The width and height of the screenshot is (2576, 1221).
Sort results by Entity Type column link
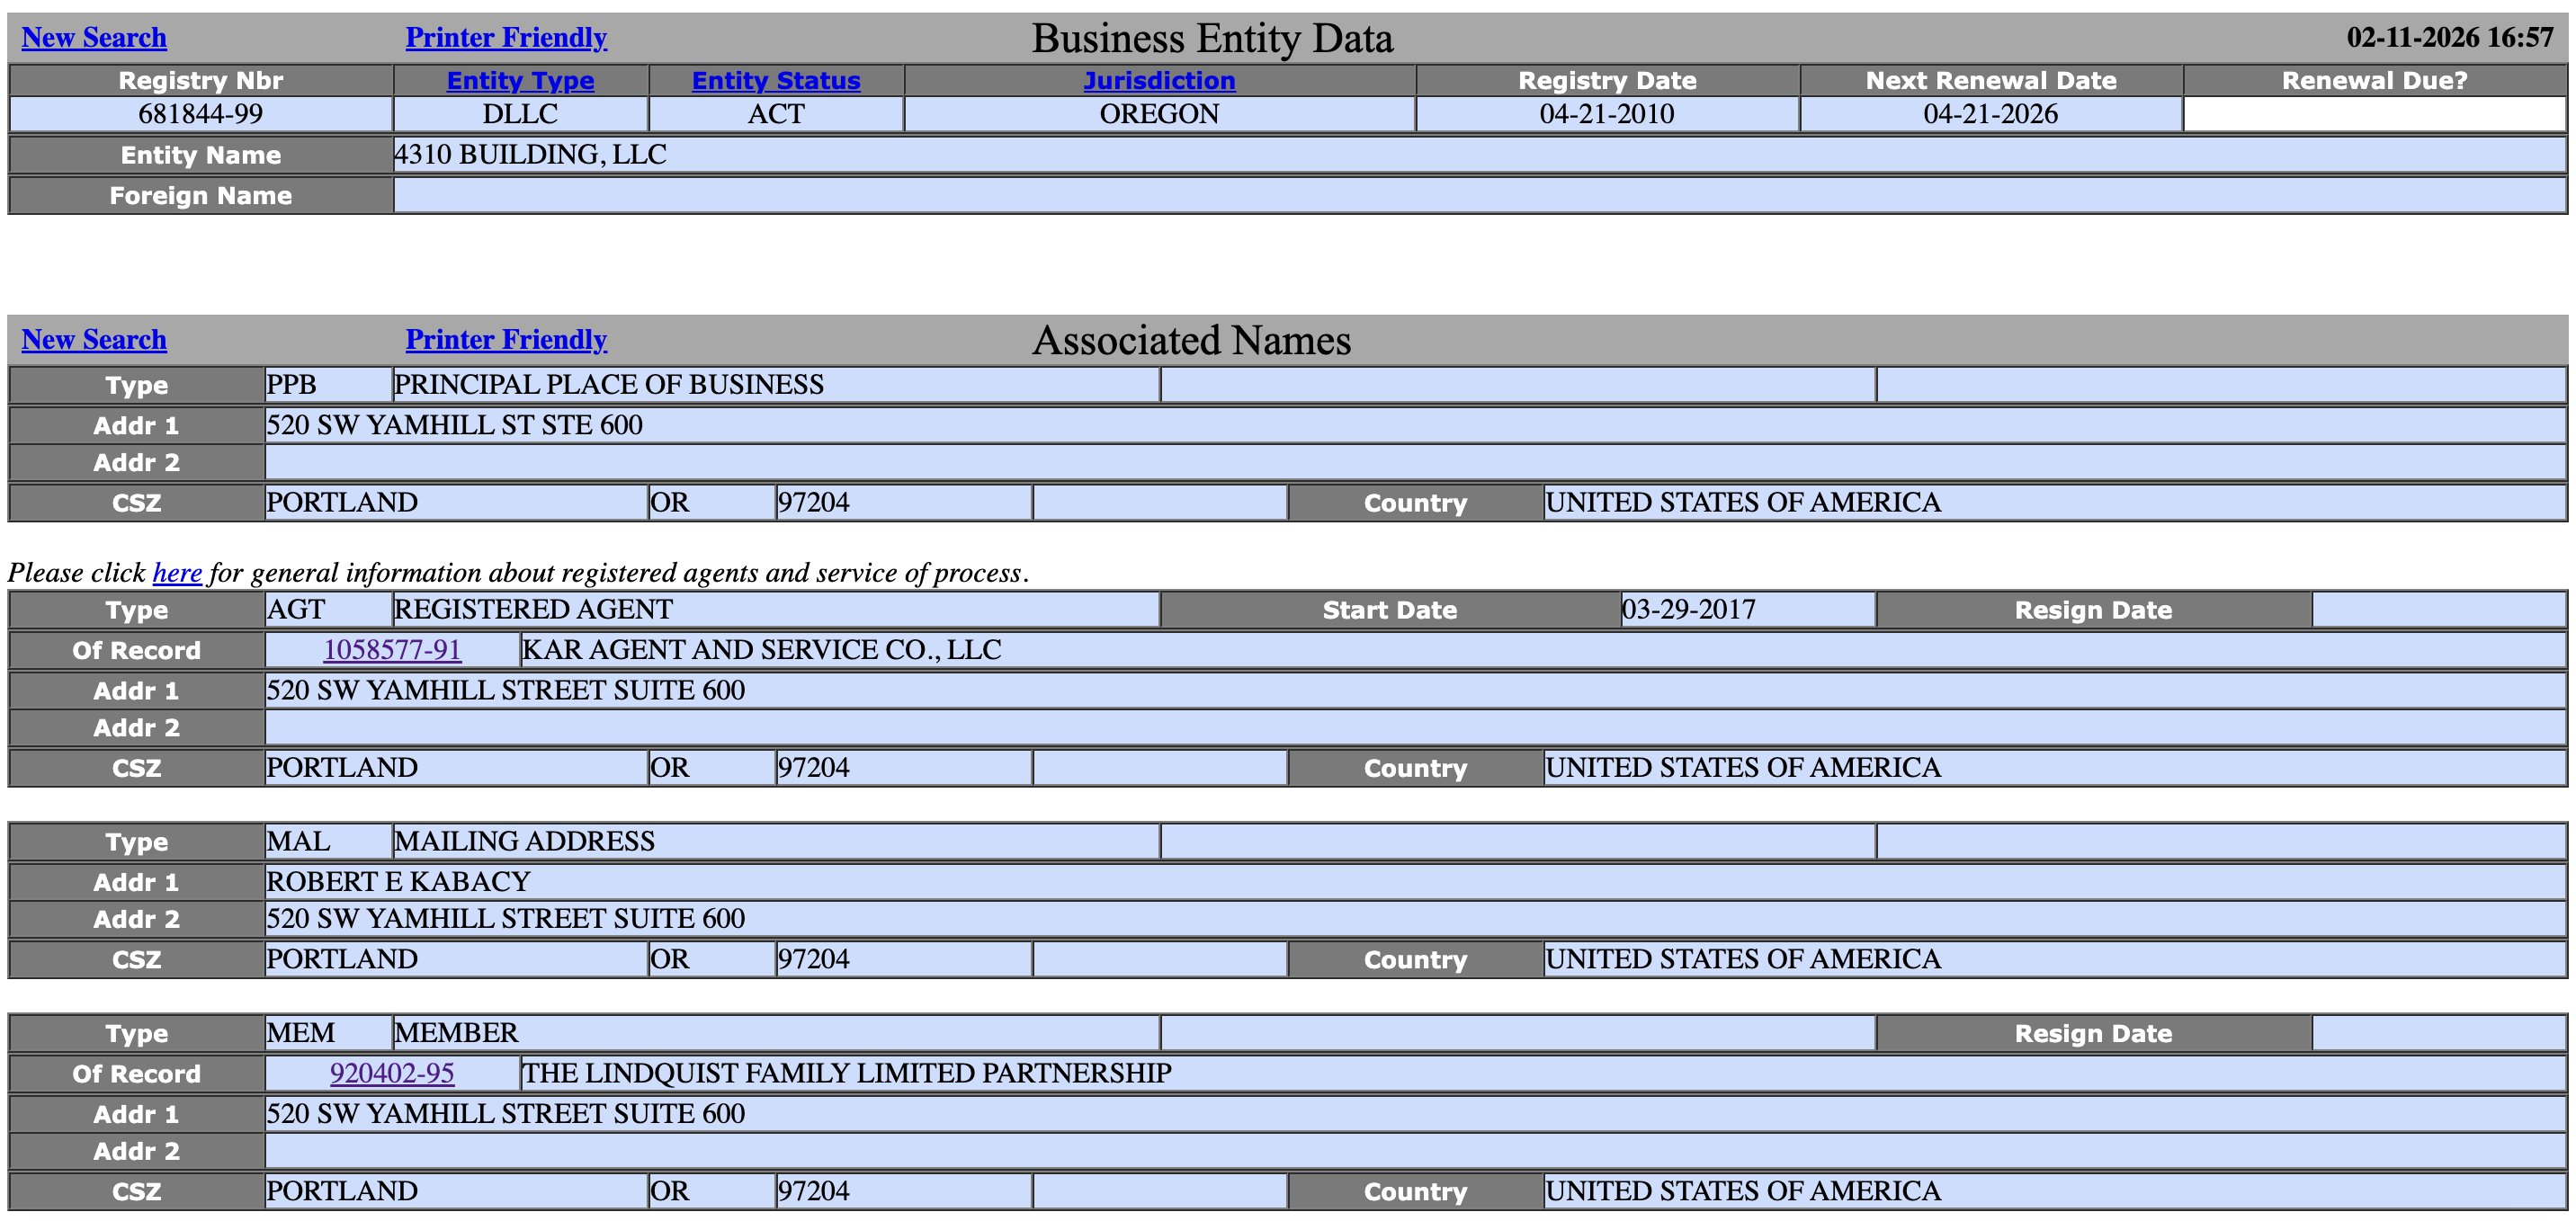pyautogui.click(x=519, y=80)
